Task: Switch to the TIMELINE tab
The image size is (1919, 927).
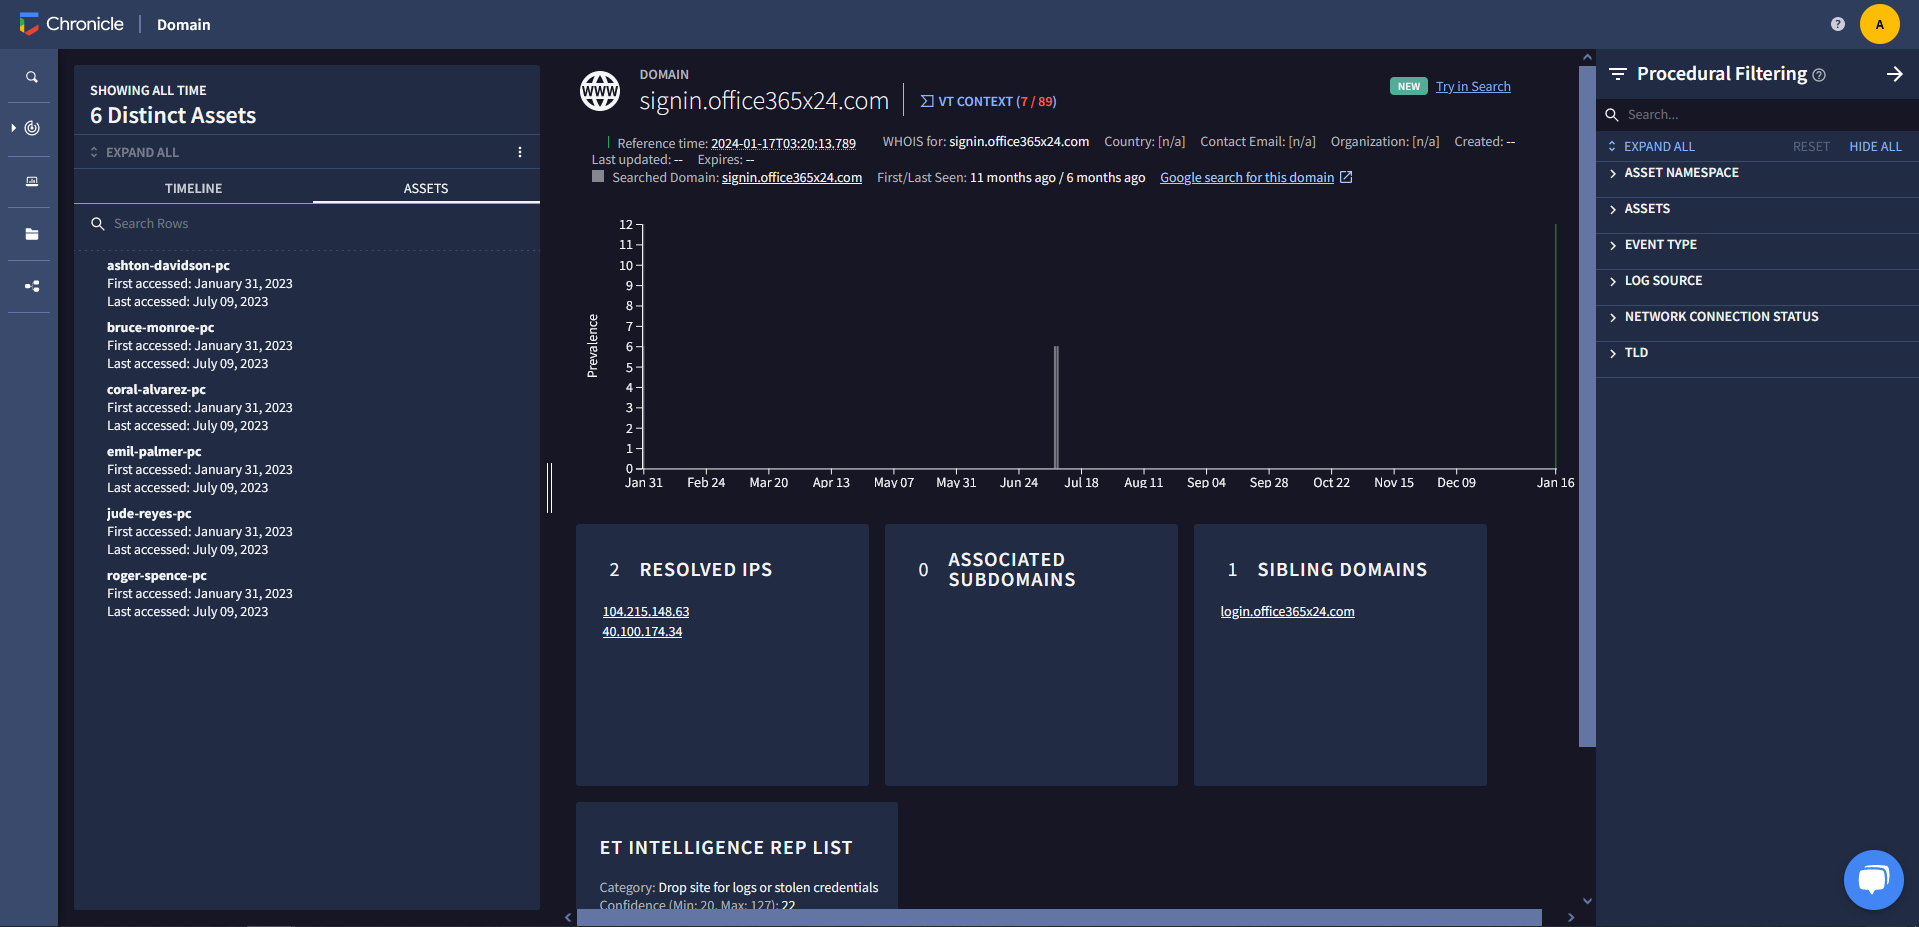Action: click(x=192, y=188)
